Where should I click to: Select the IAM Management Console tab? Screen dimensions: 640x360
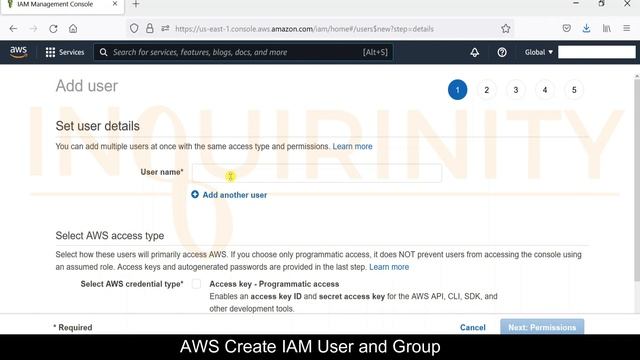click(x=62, y=6)
